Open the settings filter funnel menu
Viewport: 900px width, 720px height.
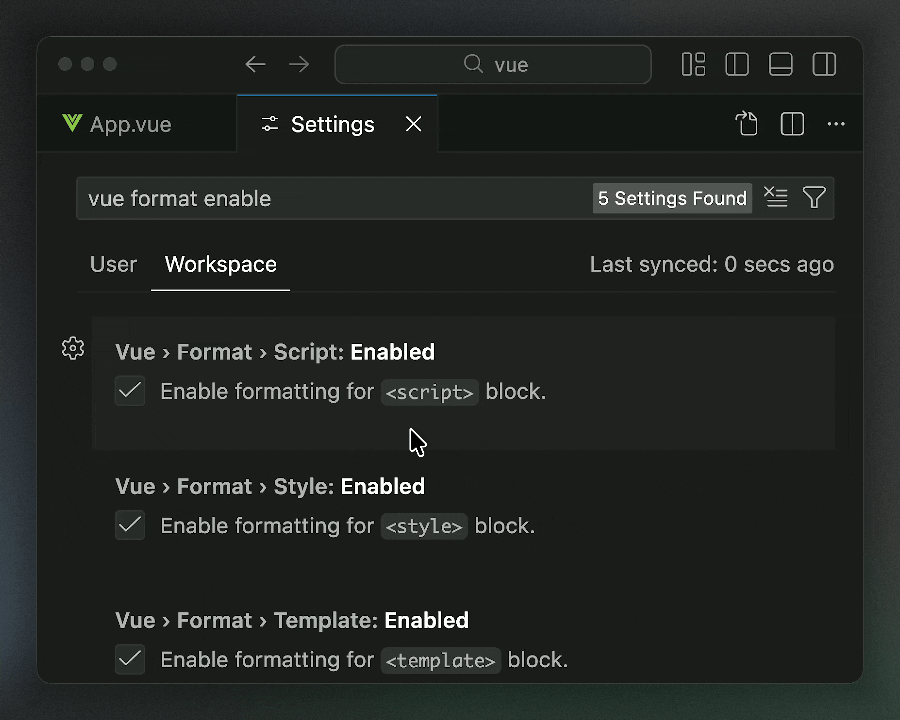815,198
